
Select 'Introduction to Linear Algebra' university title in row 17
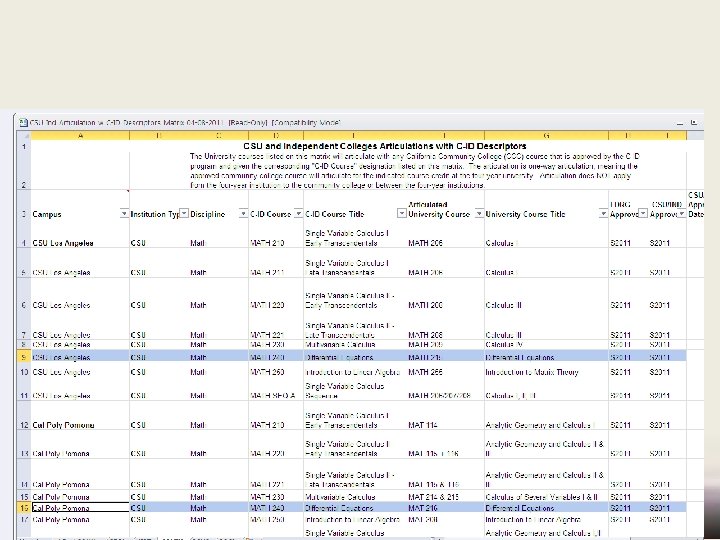click(546, 520)
